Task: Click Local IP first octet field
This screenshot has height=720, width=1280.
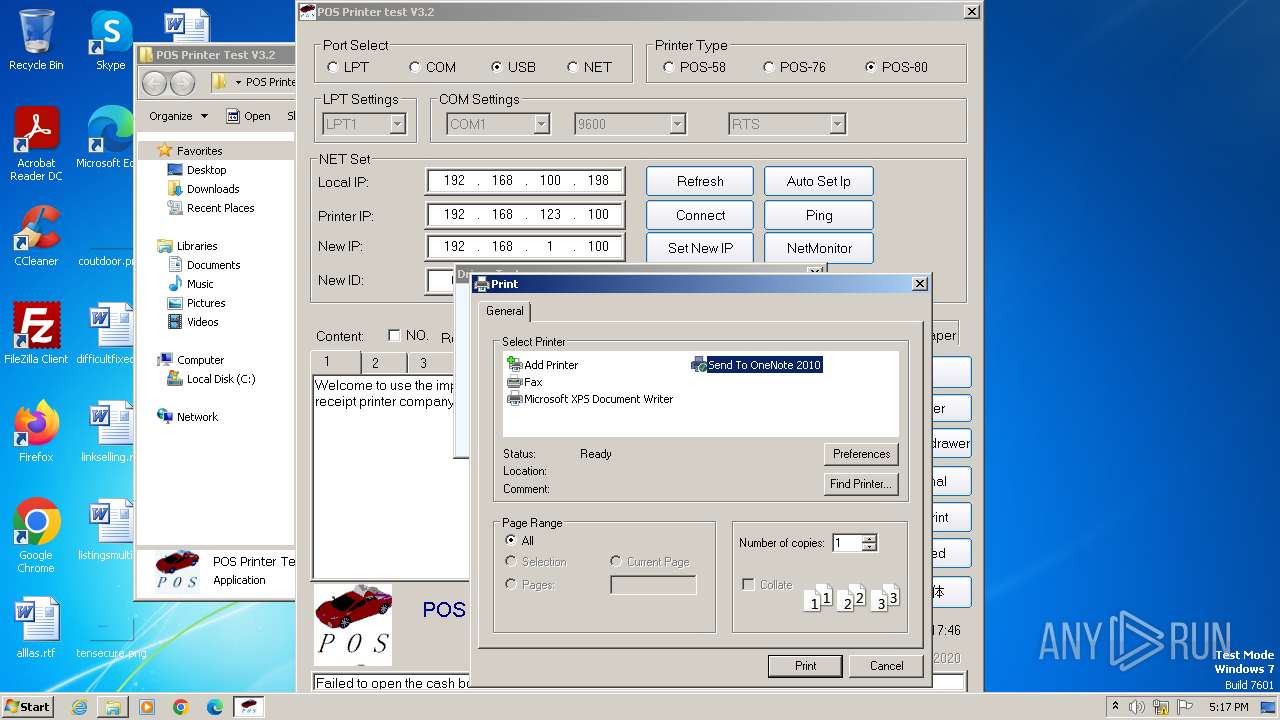Action: click(454, 181)
